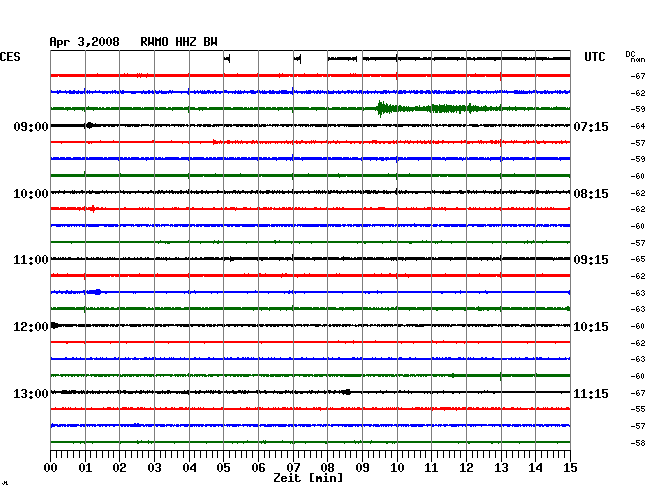
Task: Click the blue blob marker below 11:00 trace
Action: click(x=95, y=292)
